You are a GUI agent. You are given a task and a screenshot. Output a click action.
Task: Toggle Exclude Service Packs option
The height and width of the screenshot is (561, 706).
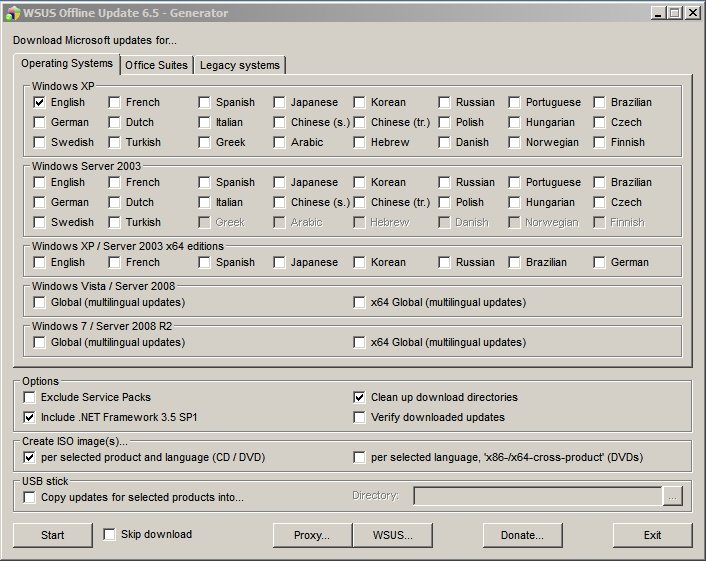coord(29,397)
